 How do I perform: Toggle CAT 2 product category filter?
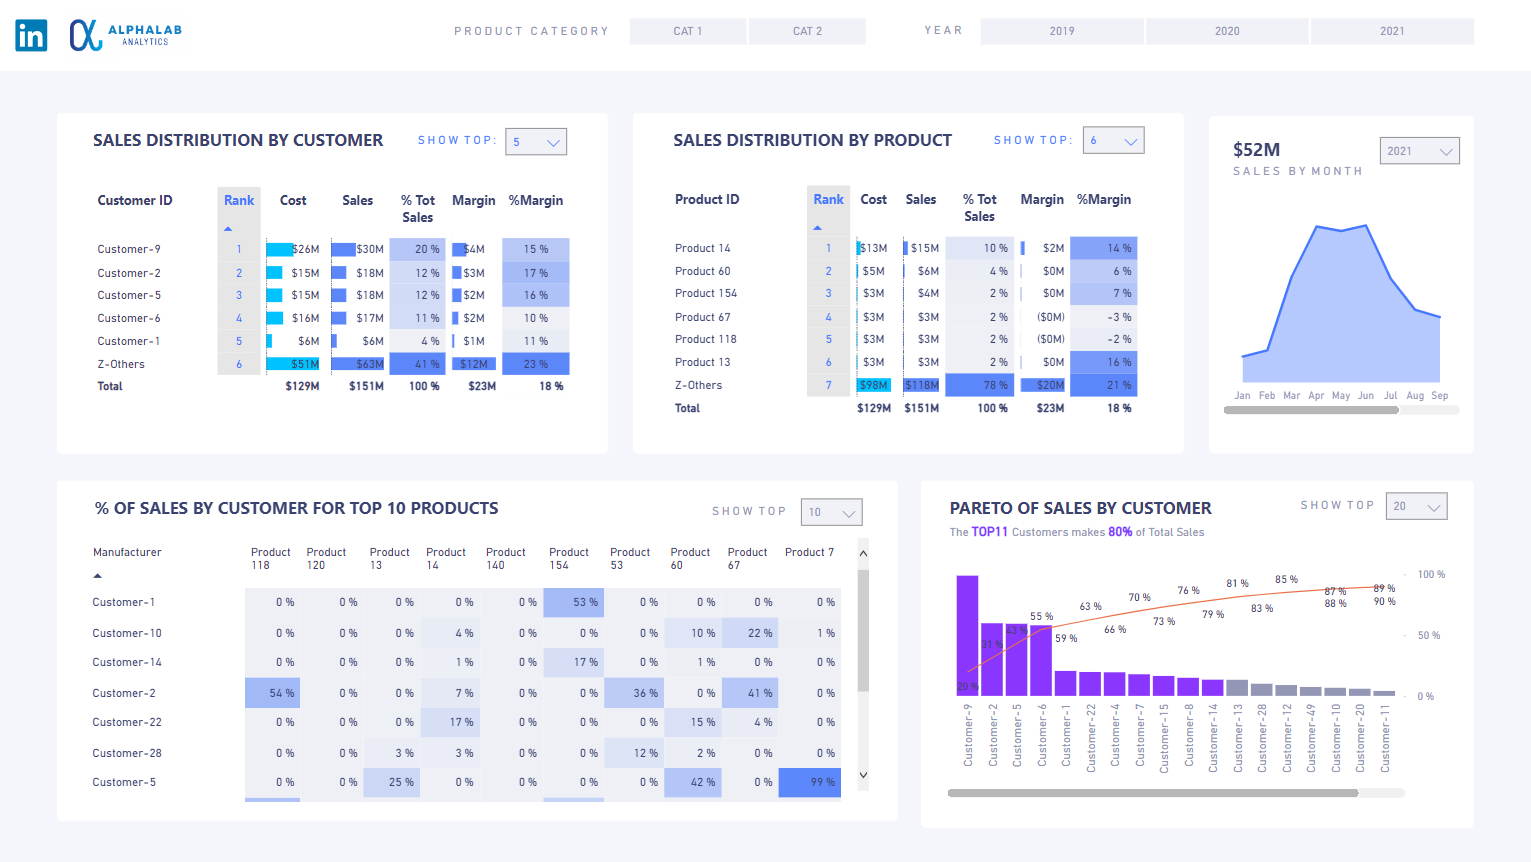pyautogui.click(x=807, y=31)
